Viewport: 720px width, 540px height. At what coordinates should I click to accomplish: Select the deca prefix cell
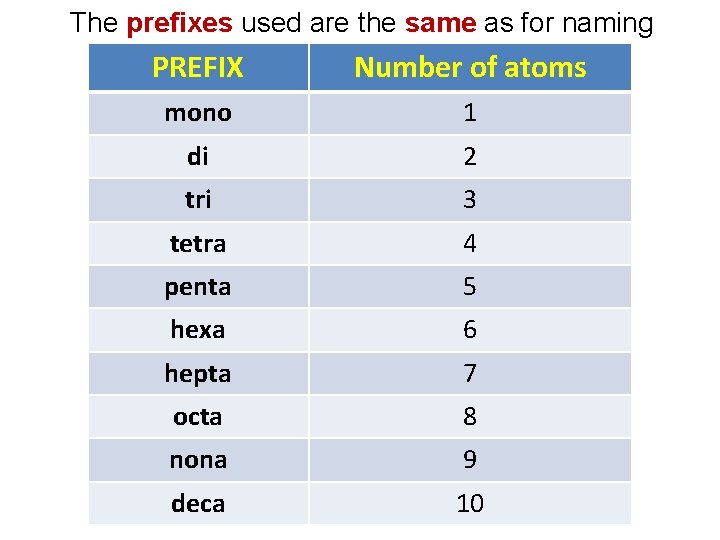click(x=198, y=504)
